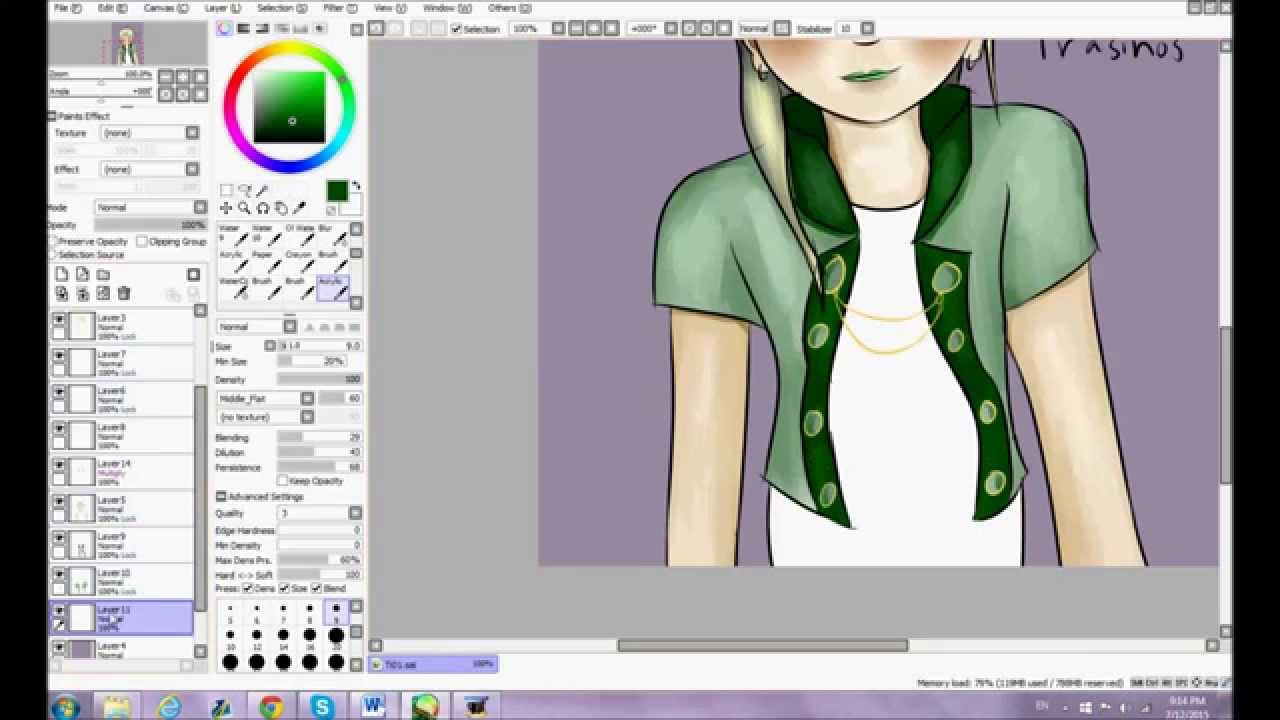The width and height of the screenshot is (1280, 720).
Task: Hide Layer7 with its eye icon
Action: [x=59, y=356]
